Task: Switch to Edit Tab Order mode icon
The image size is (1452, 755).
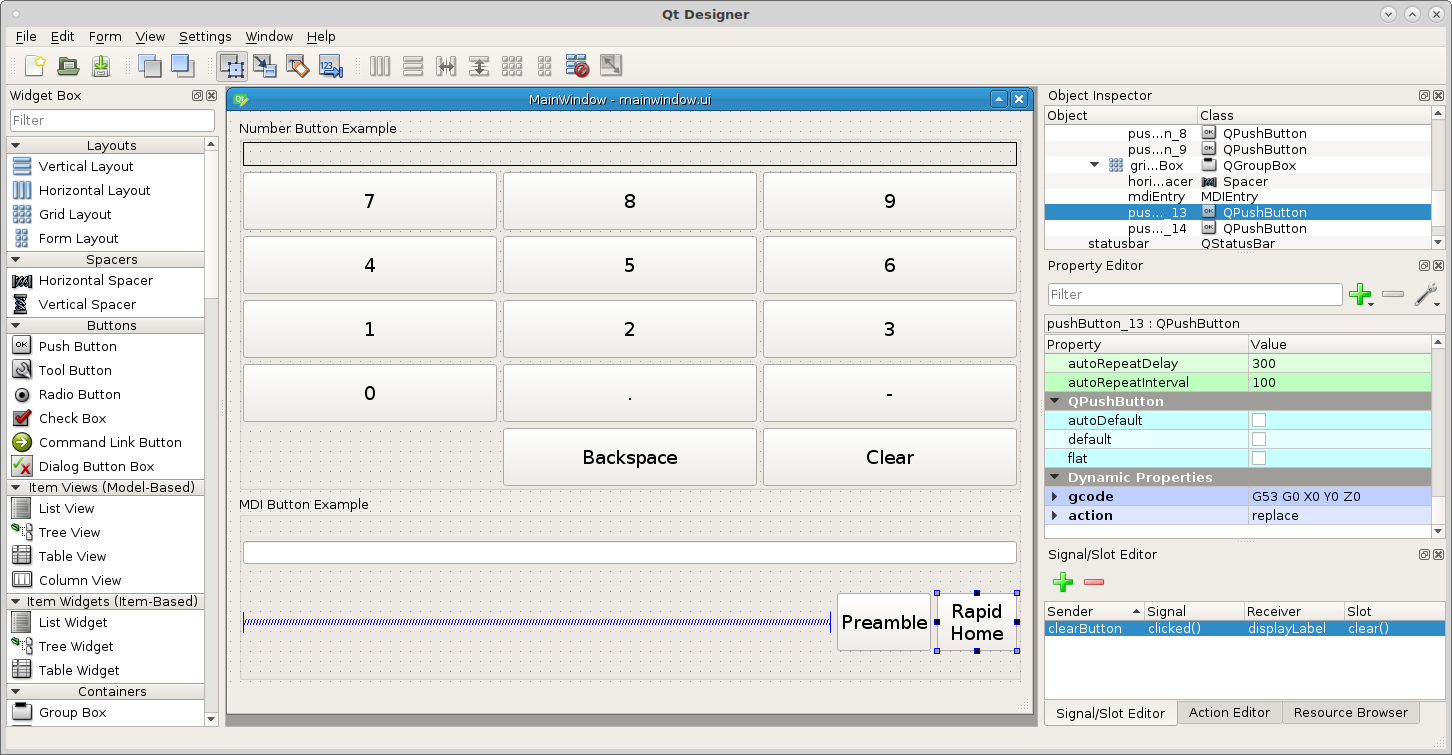Action: click(x=331, y=67)
